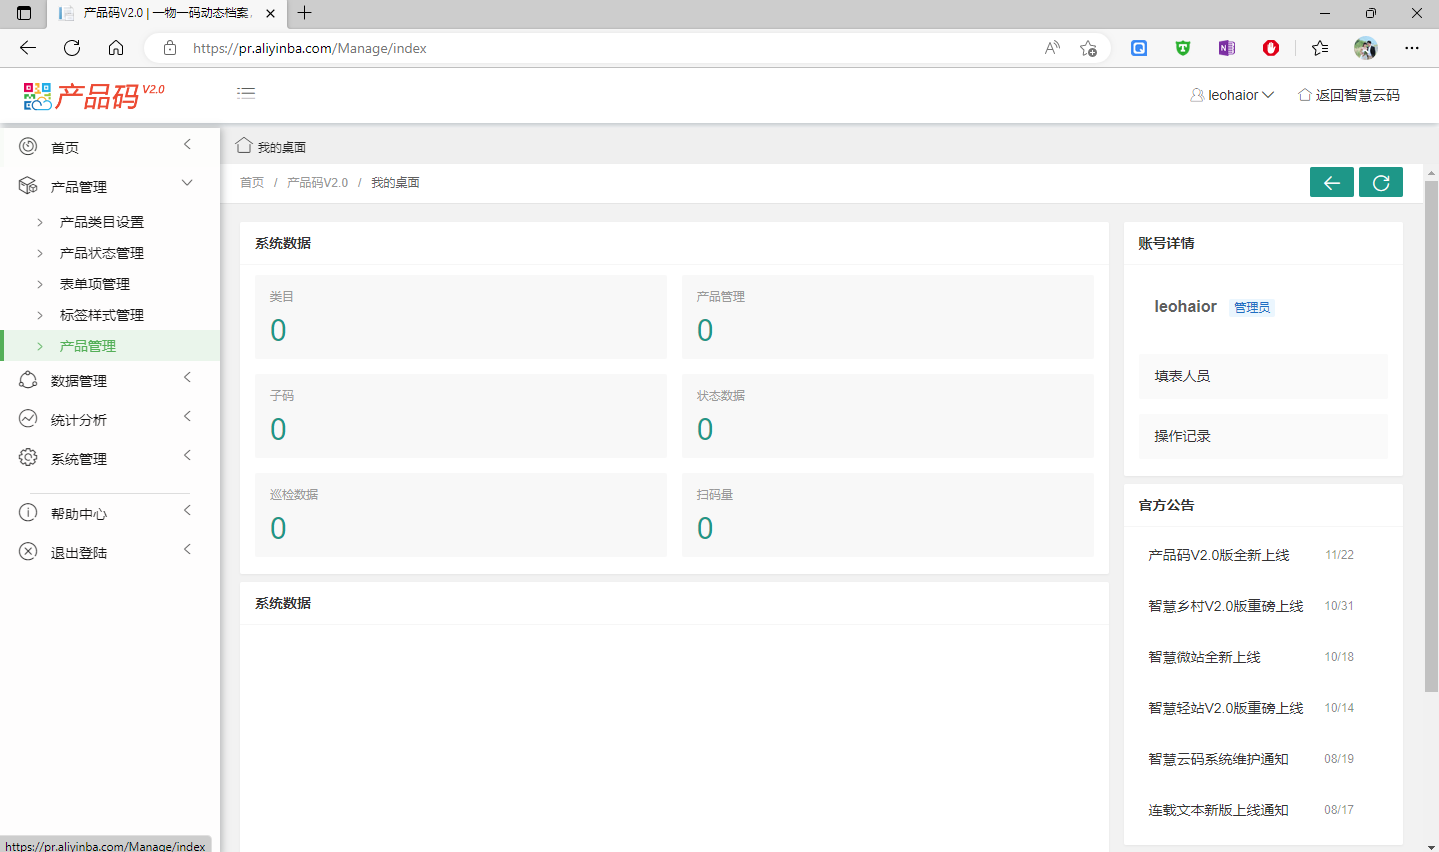Collapse the 产品管理 sidebar section
Screen dimensions: 1439x852
pyautogui.click(x=187, y=184)
